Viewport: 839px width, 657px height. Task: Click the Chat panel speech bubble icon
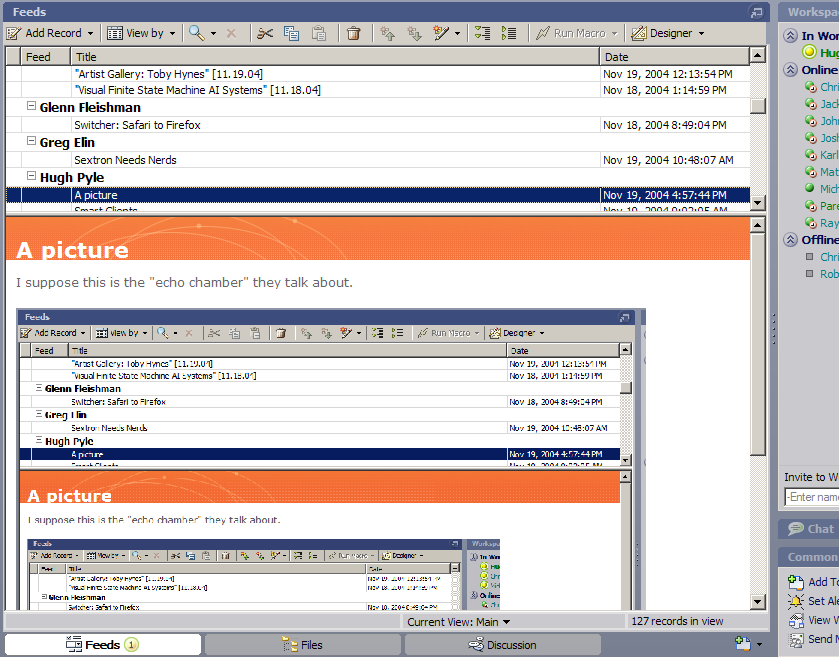[x=796, y=529]
